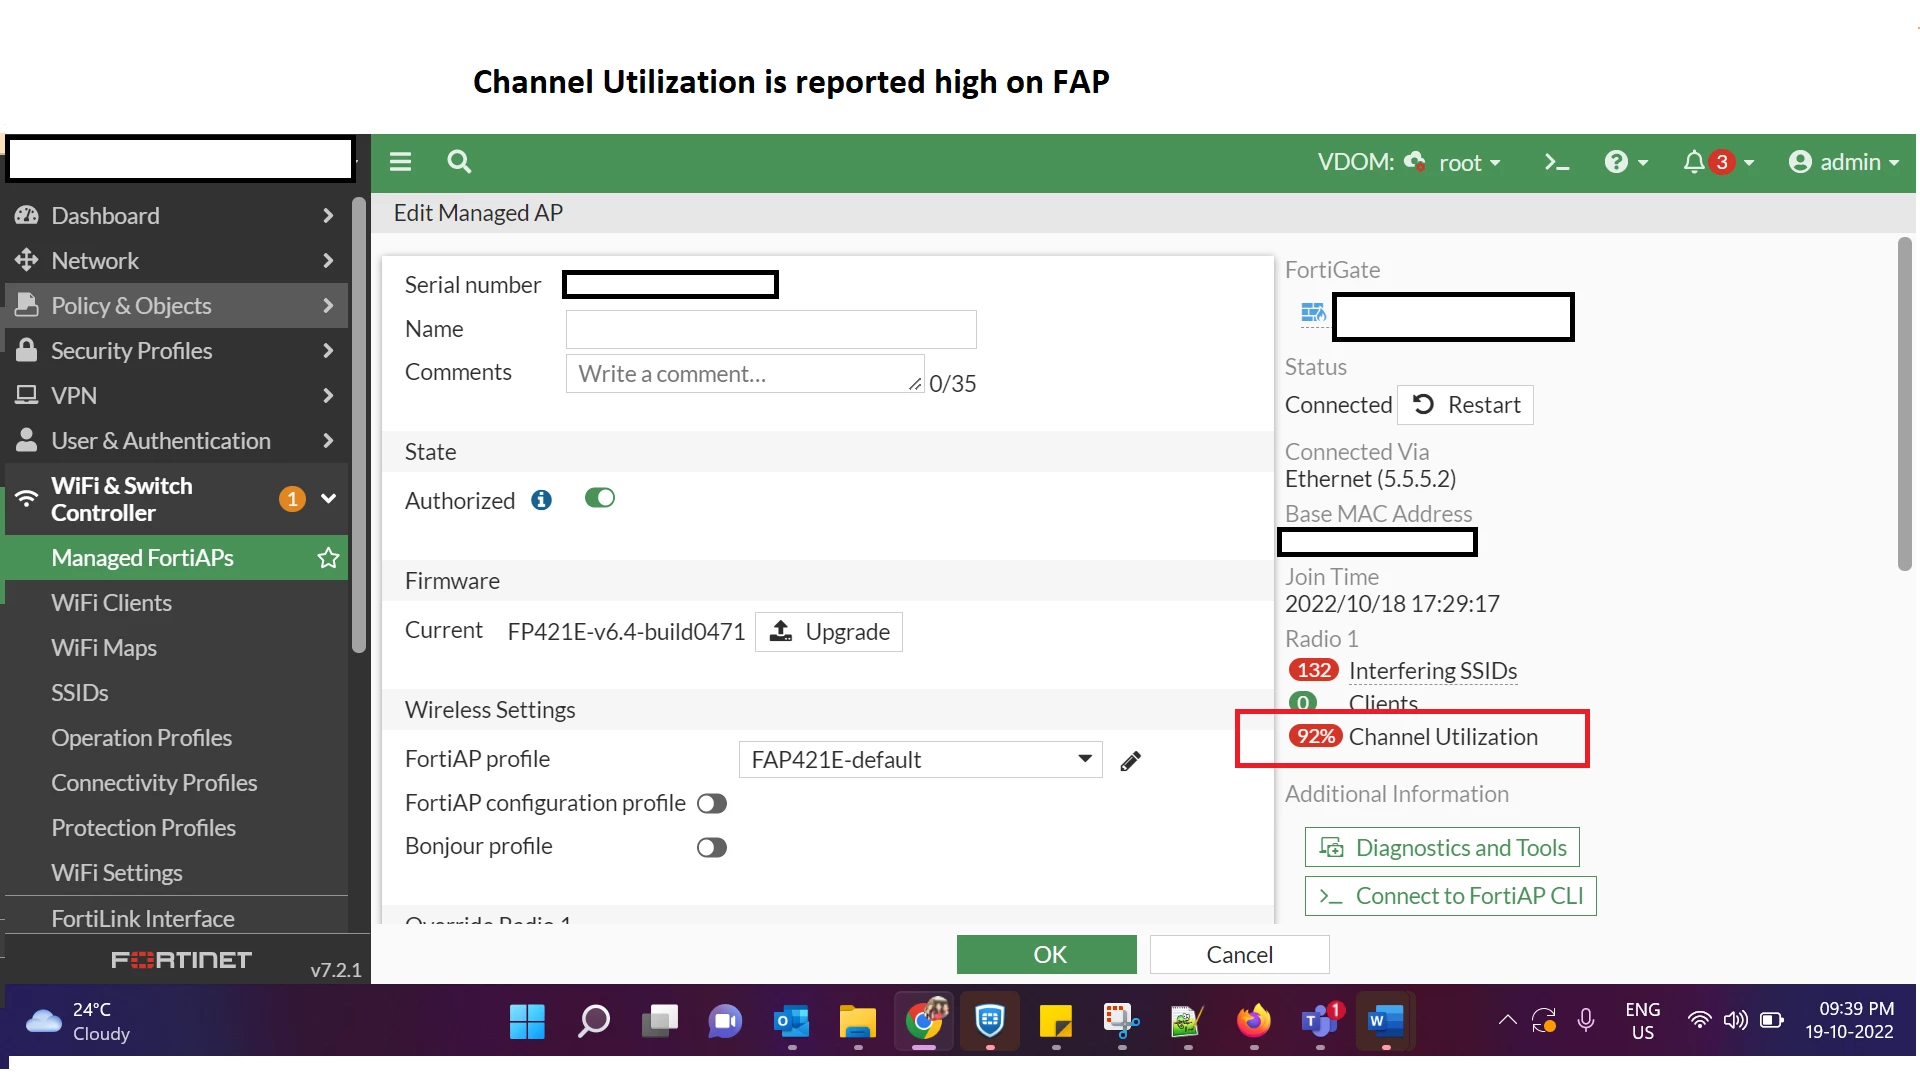Click the Name input field
Screen dimensions: 1920x1080
pos(771,329)
